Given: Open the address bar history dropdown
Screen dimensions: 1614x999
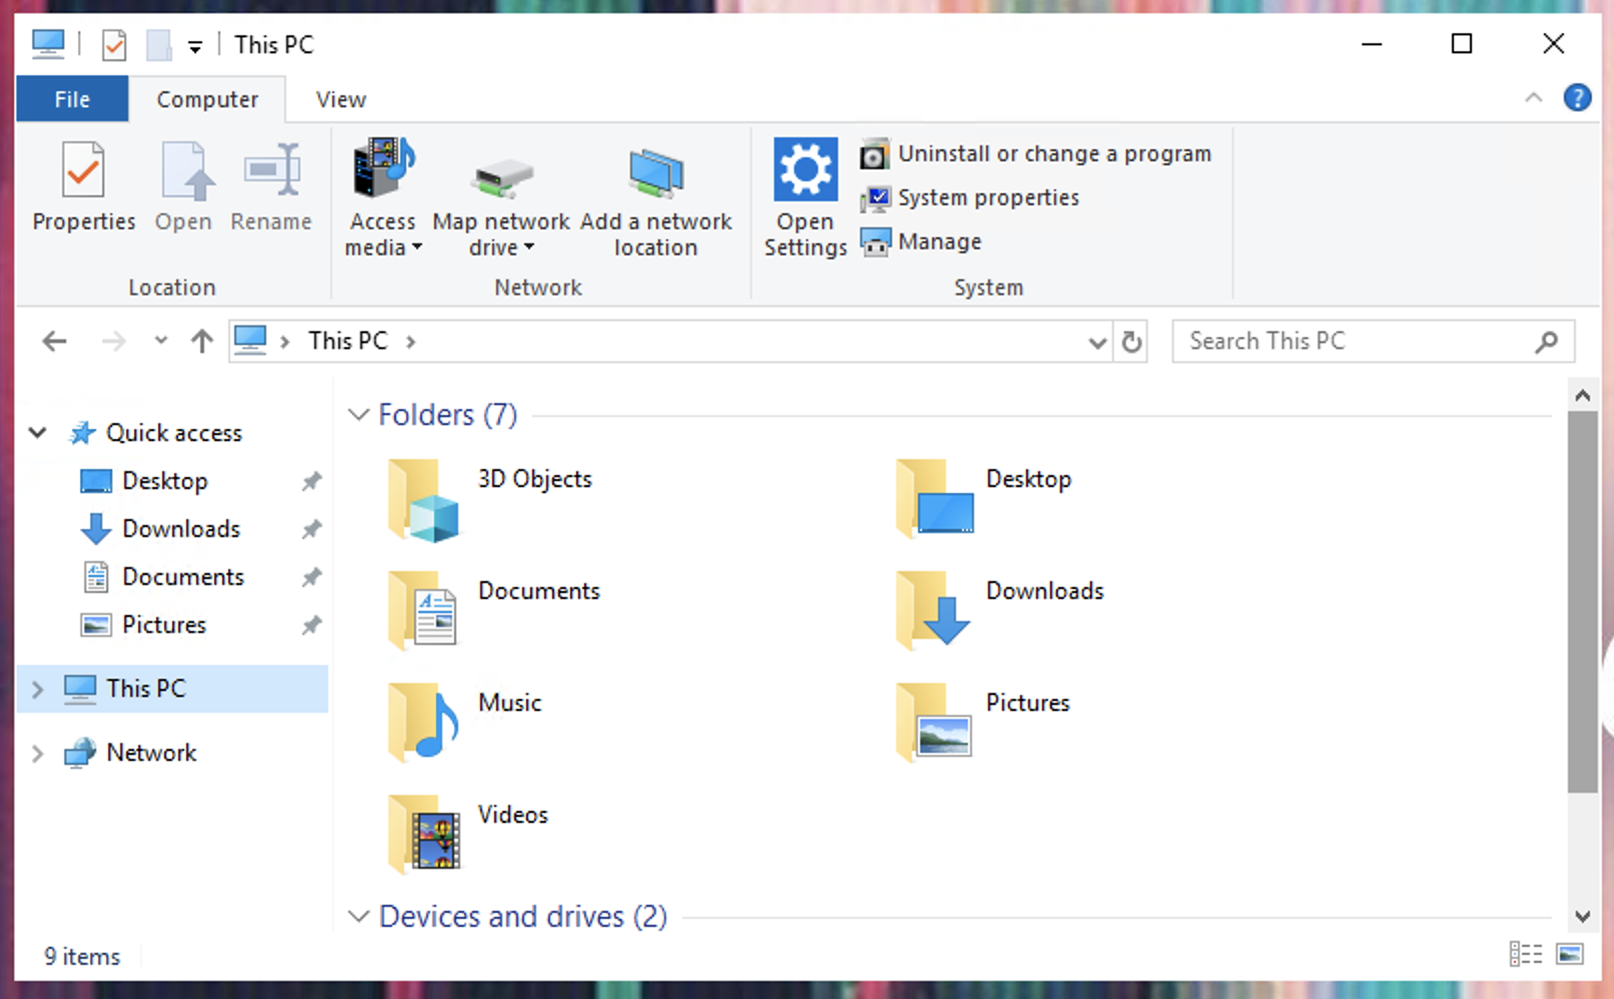Looking at the screenshot, I should pyautogui.click(x=1097, y=343).
